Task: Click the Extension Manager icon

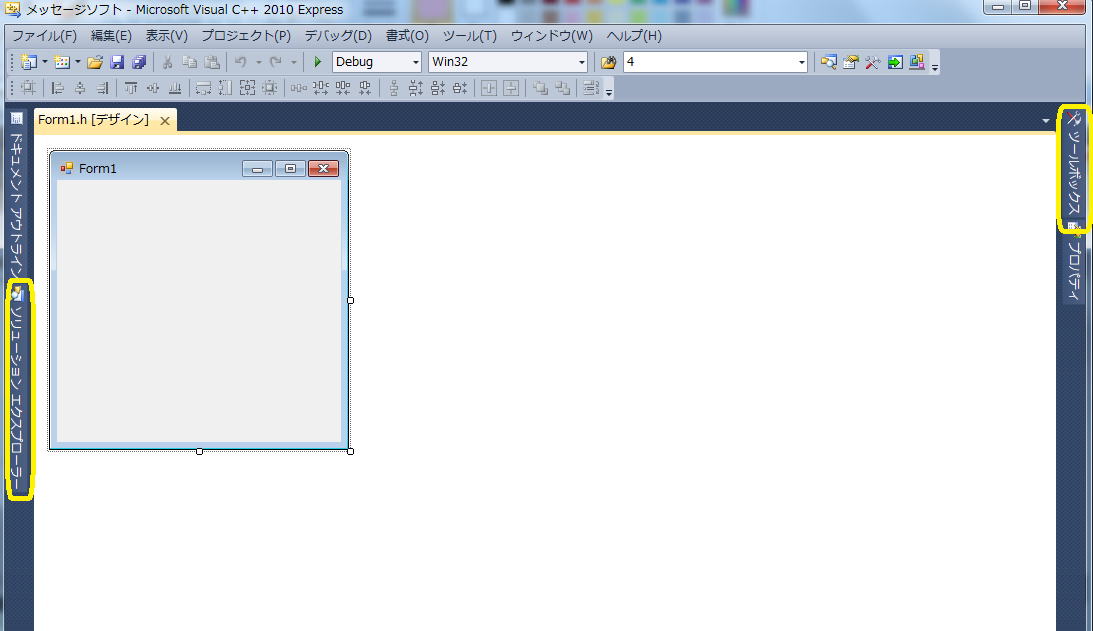Action: [x=917, y=62]
